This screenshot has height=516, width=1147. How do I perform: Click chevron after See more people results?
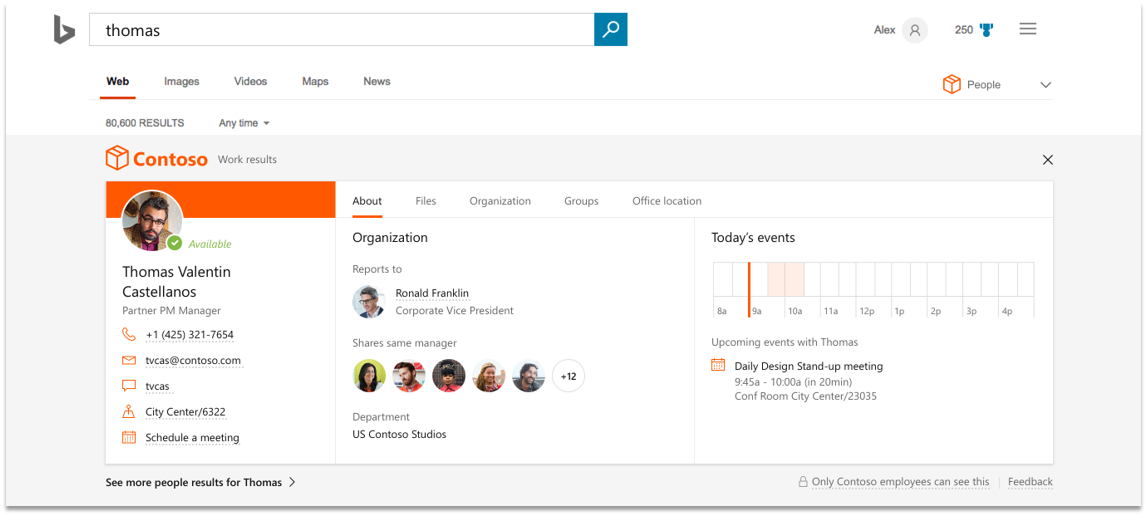click(292, 482)
